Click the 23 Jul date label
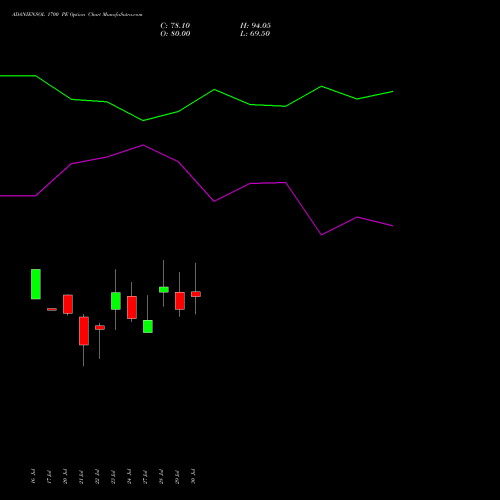The width and height of the screenshot is (500, 500). coord(113,476)
